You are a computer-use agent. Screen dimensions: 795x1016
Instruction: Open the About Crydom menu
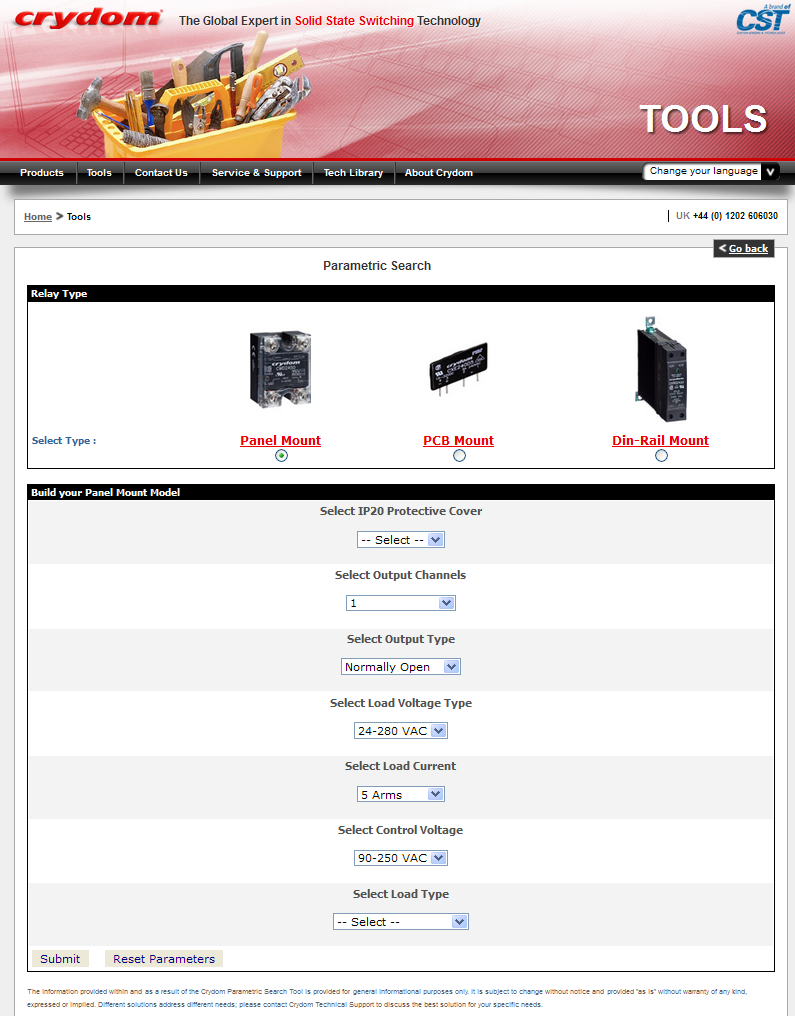pos(439,172)
